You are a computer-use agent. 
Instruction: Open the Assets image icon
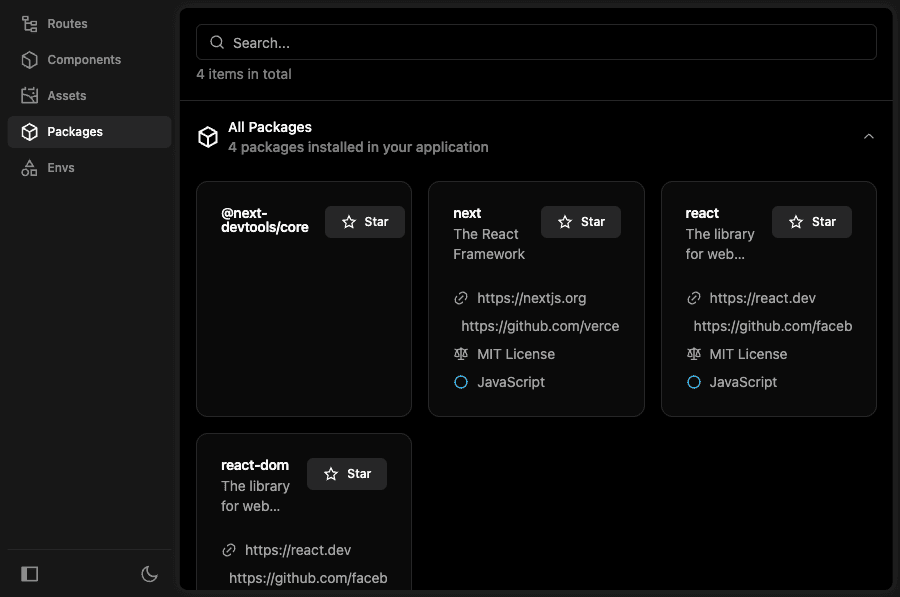click(29, 95)
